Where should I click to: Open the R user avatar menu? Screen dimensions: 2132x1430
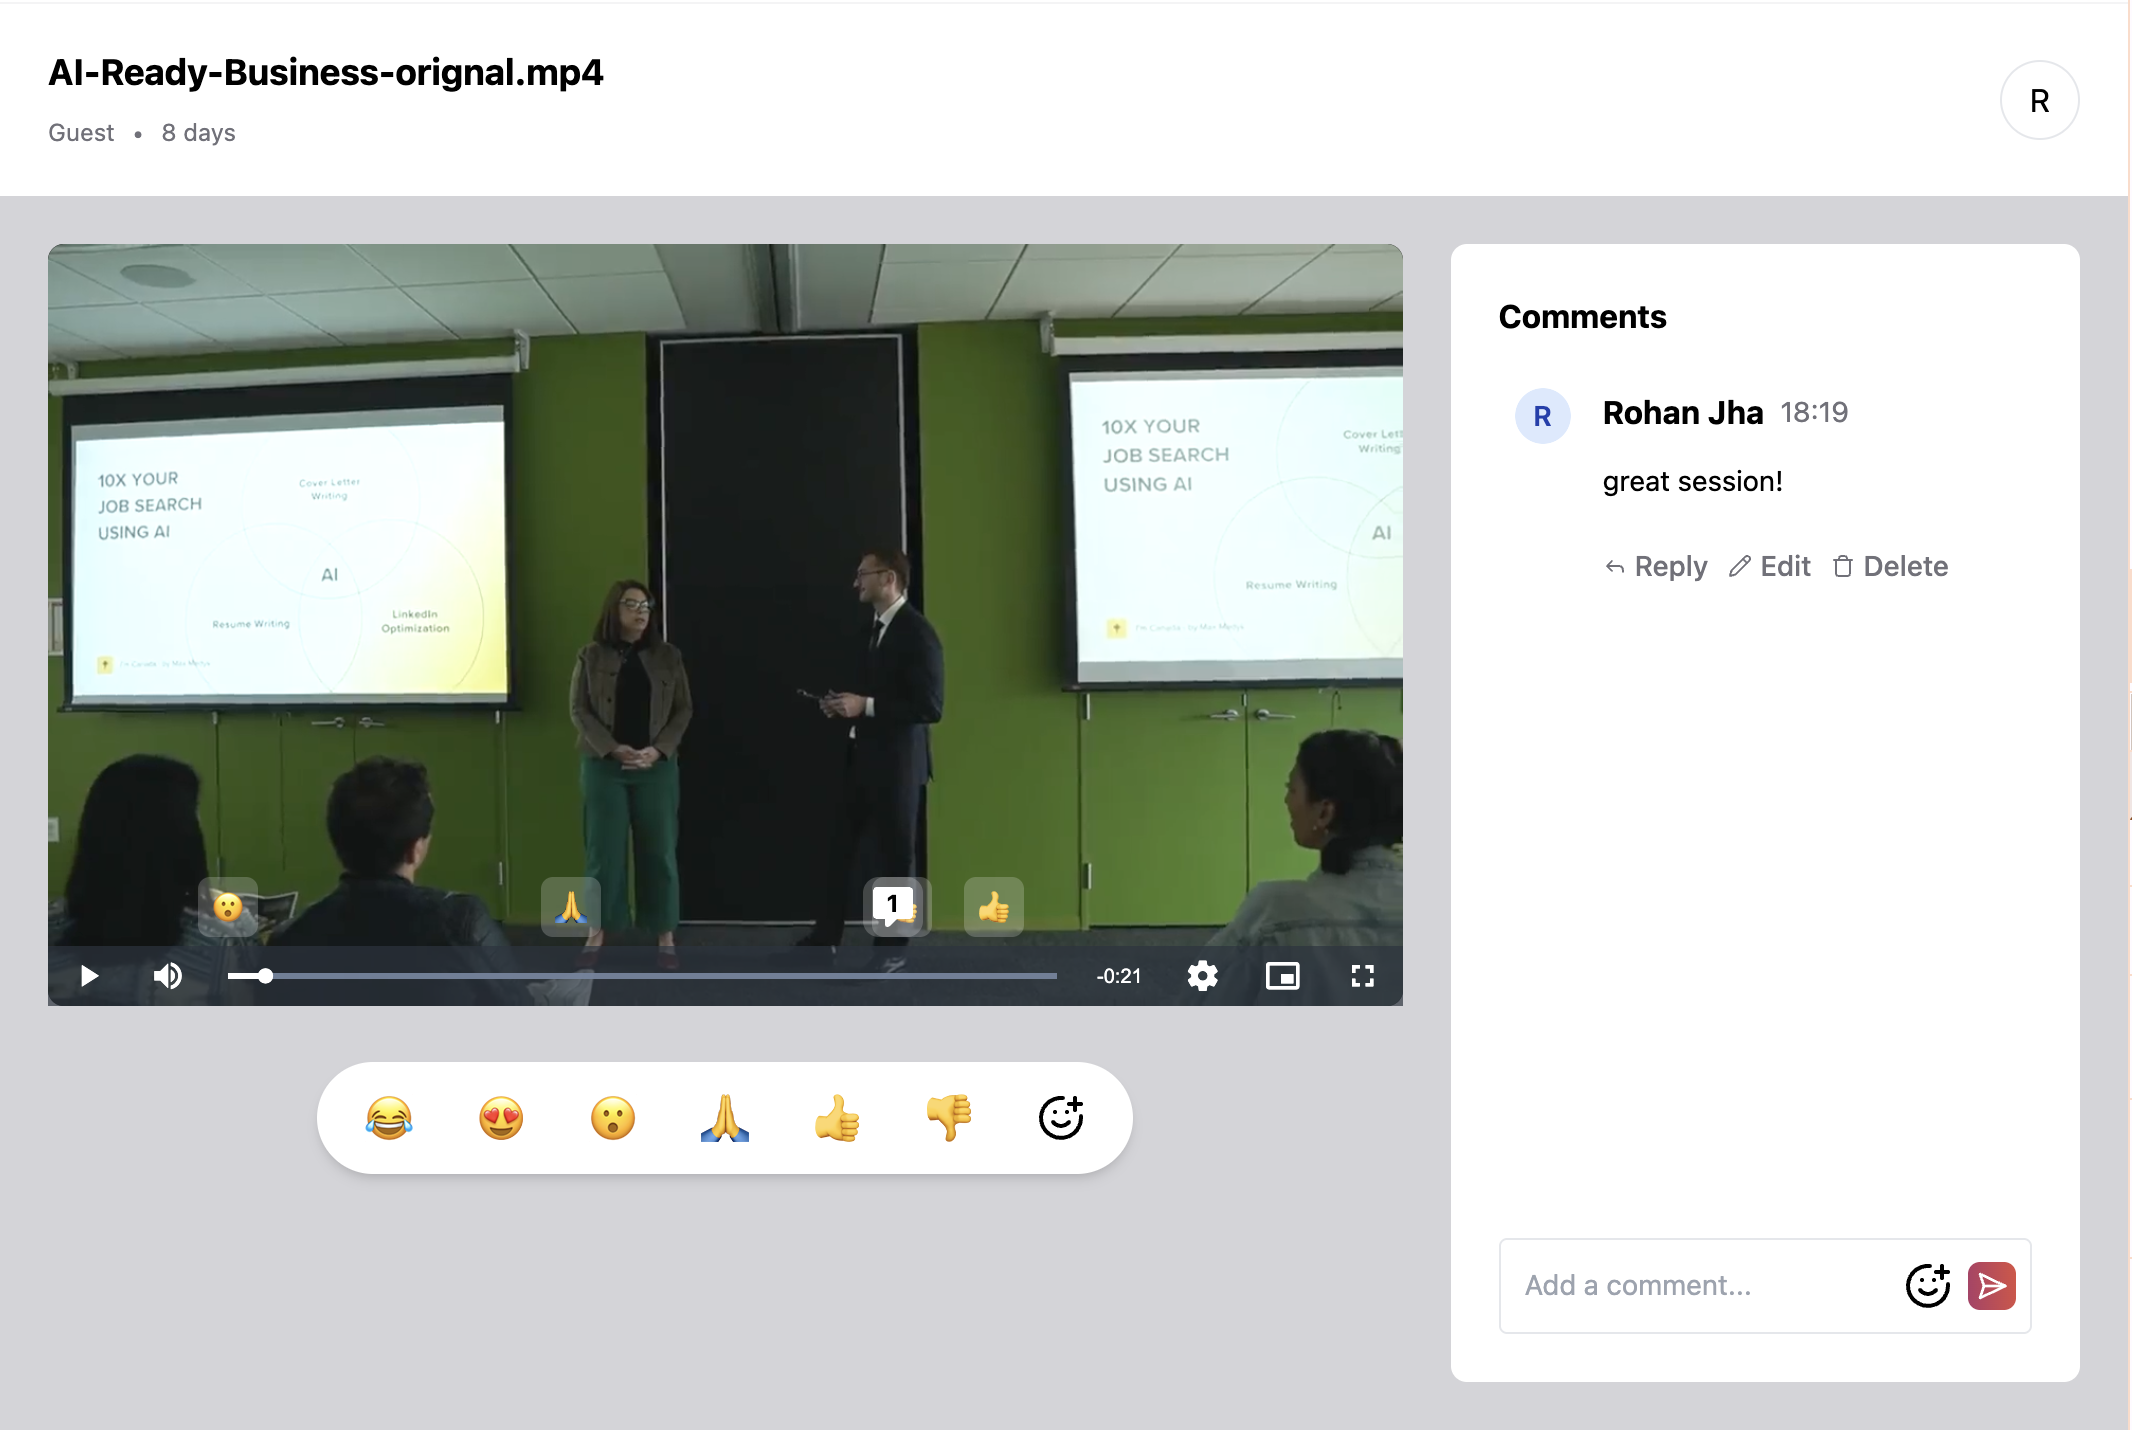pos(2039,101)
